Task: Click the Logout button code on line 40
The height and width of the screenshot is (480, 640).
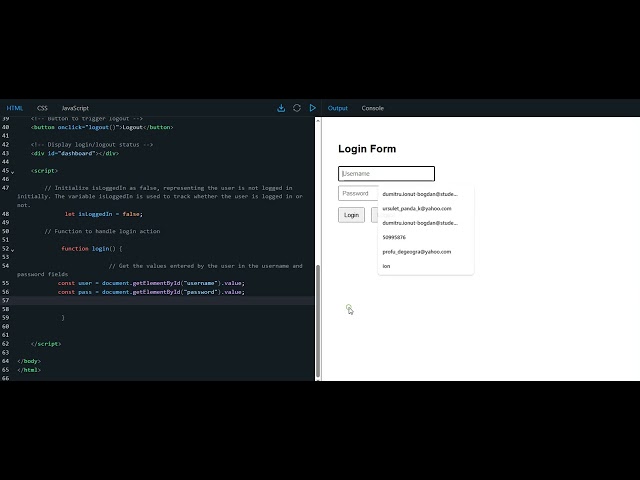Action: point(102,127)
